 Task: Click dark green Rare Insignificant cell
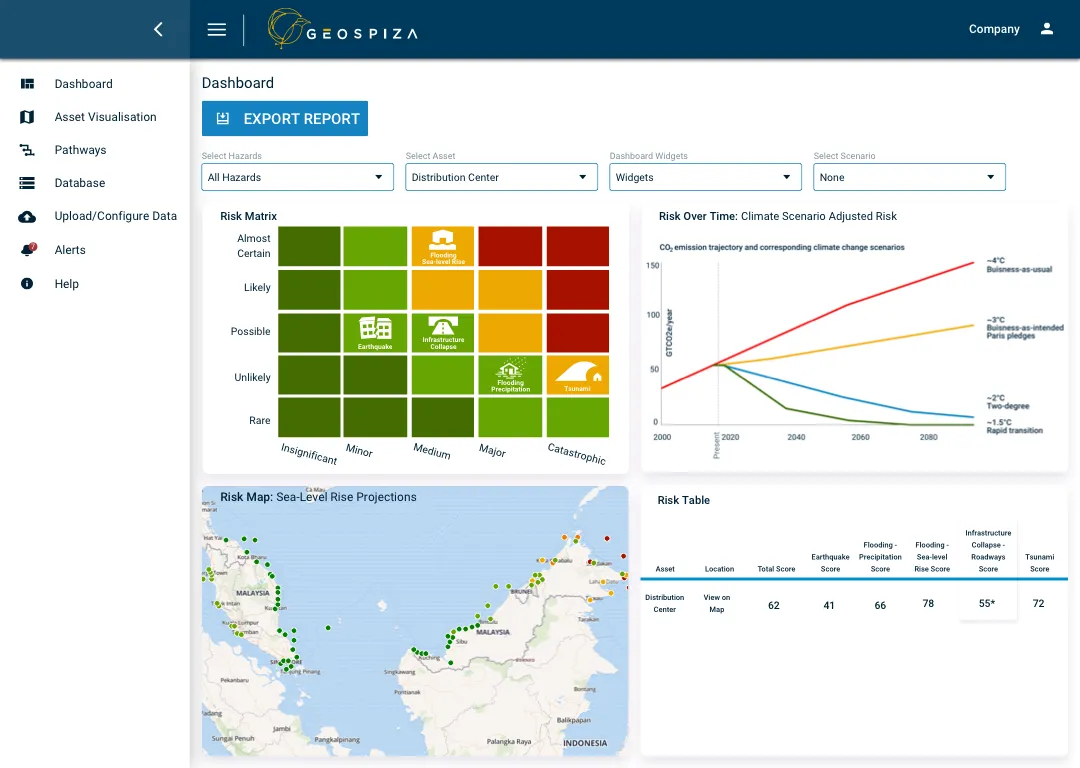(309, 417)
